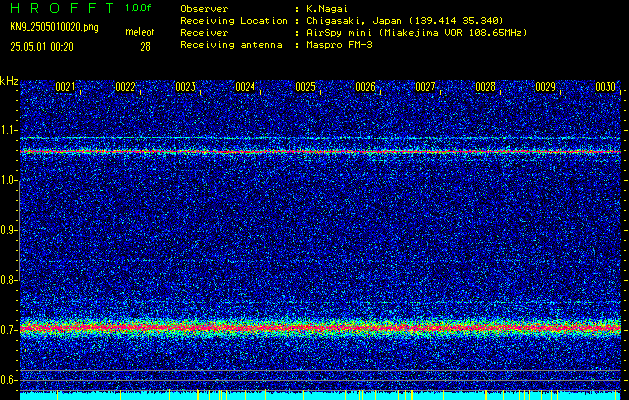Click the faint cyan line above the red carrier
Image resolution: width=629 pixels, height=400 pixels.
pos(320,138)
